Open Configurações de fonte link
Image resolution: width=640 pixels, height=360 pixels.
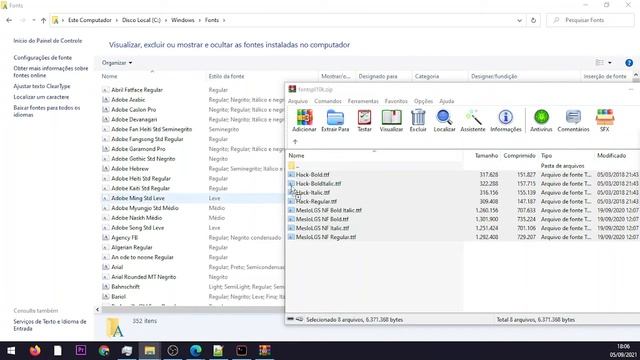point(42,58)
